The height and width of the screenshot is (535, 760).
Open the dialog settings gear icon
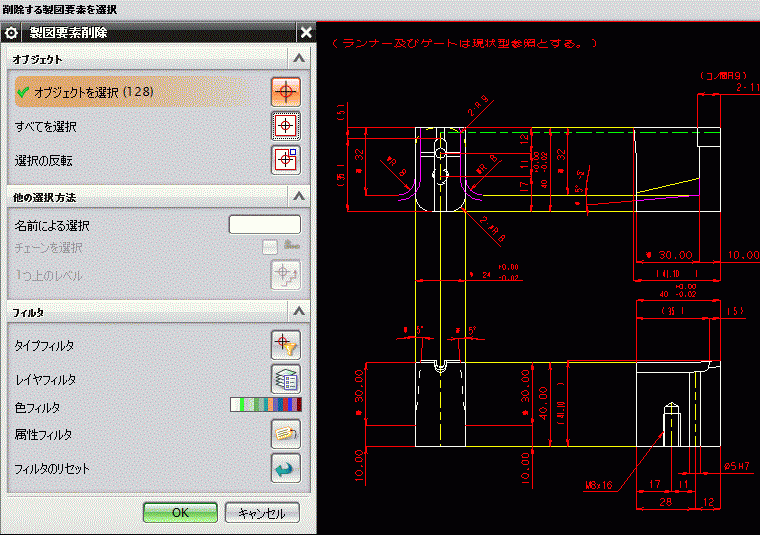(11, 33)
